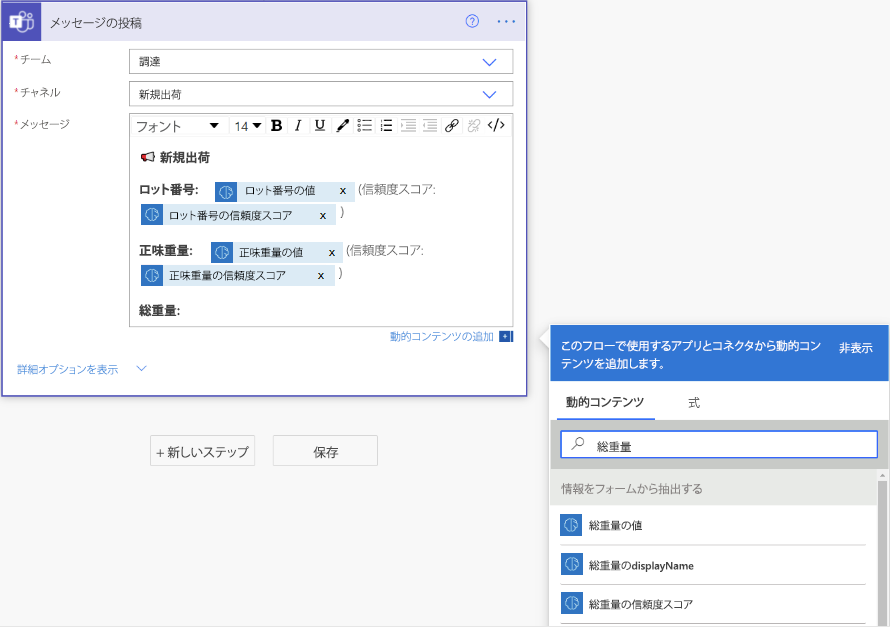Image resolution: width=890 pixels, height=627 pixels.
Task: Click the plus icon beside 動的コンテンツの追加
Action: [506, 336]
